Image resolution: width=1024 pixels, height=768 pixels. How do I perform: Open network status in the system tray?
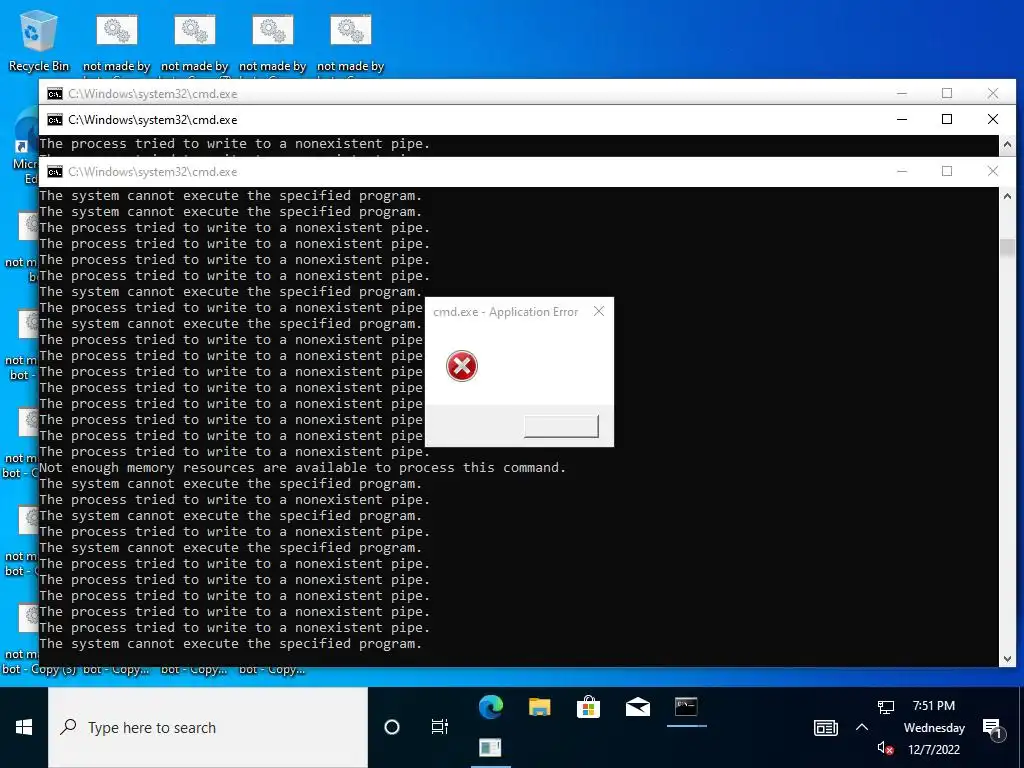886,706
